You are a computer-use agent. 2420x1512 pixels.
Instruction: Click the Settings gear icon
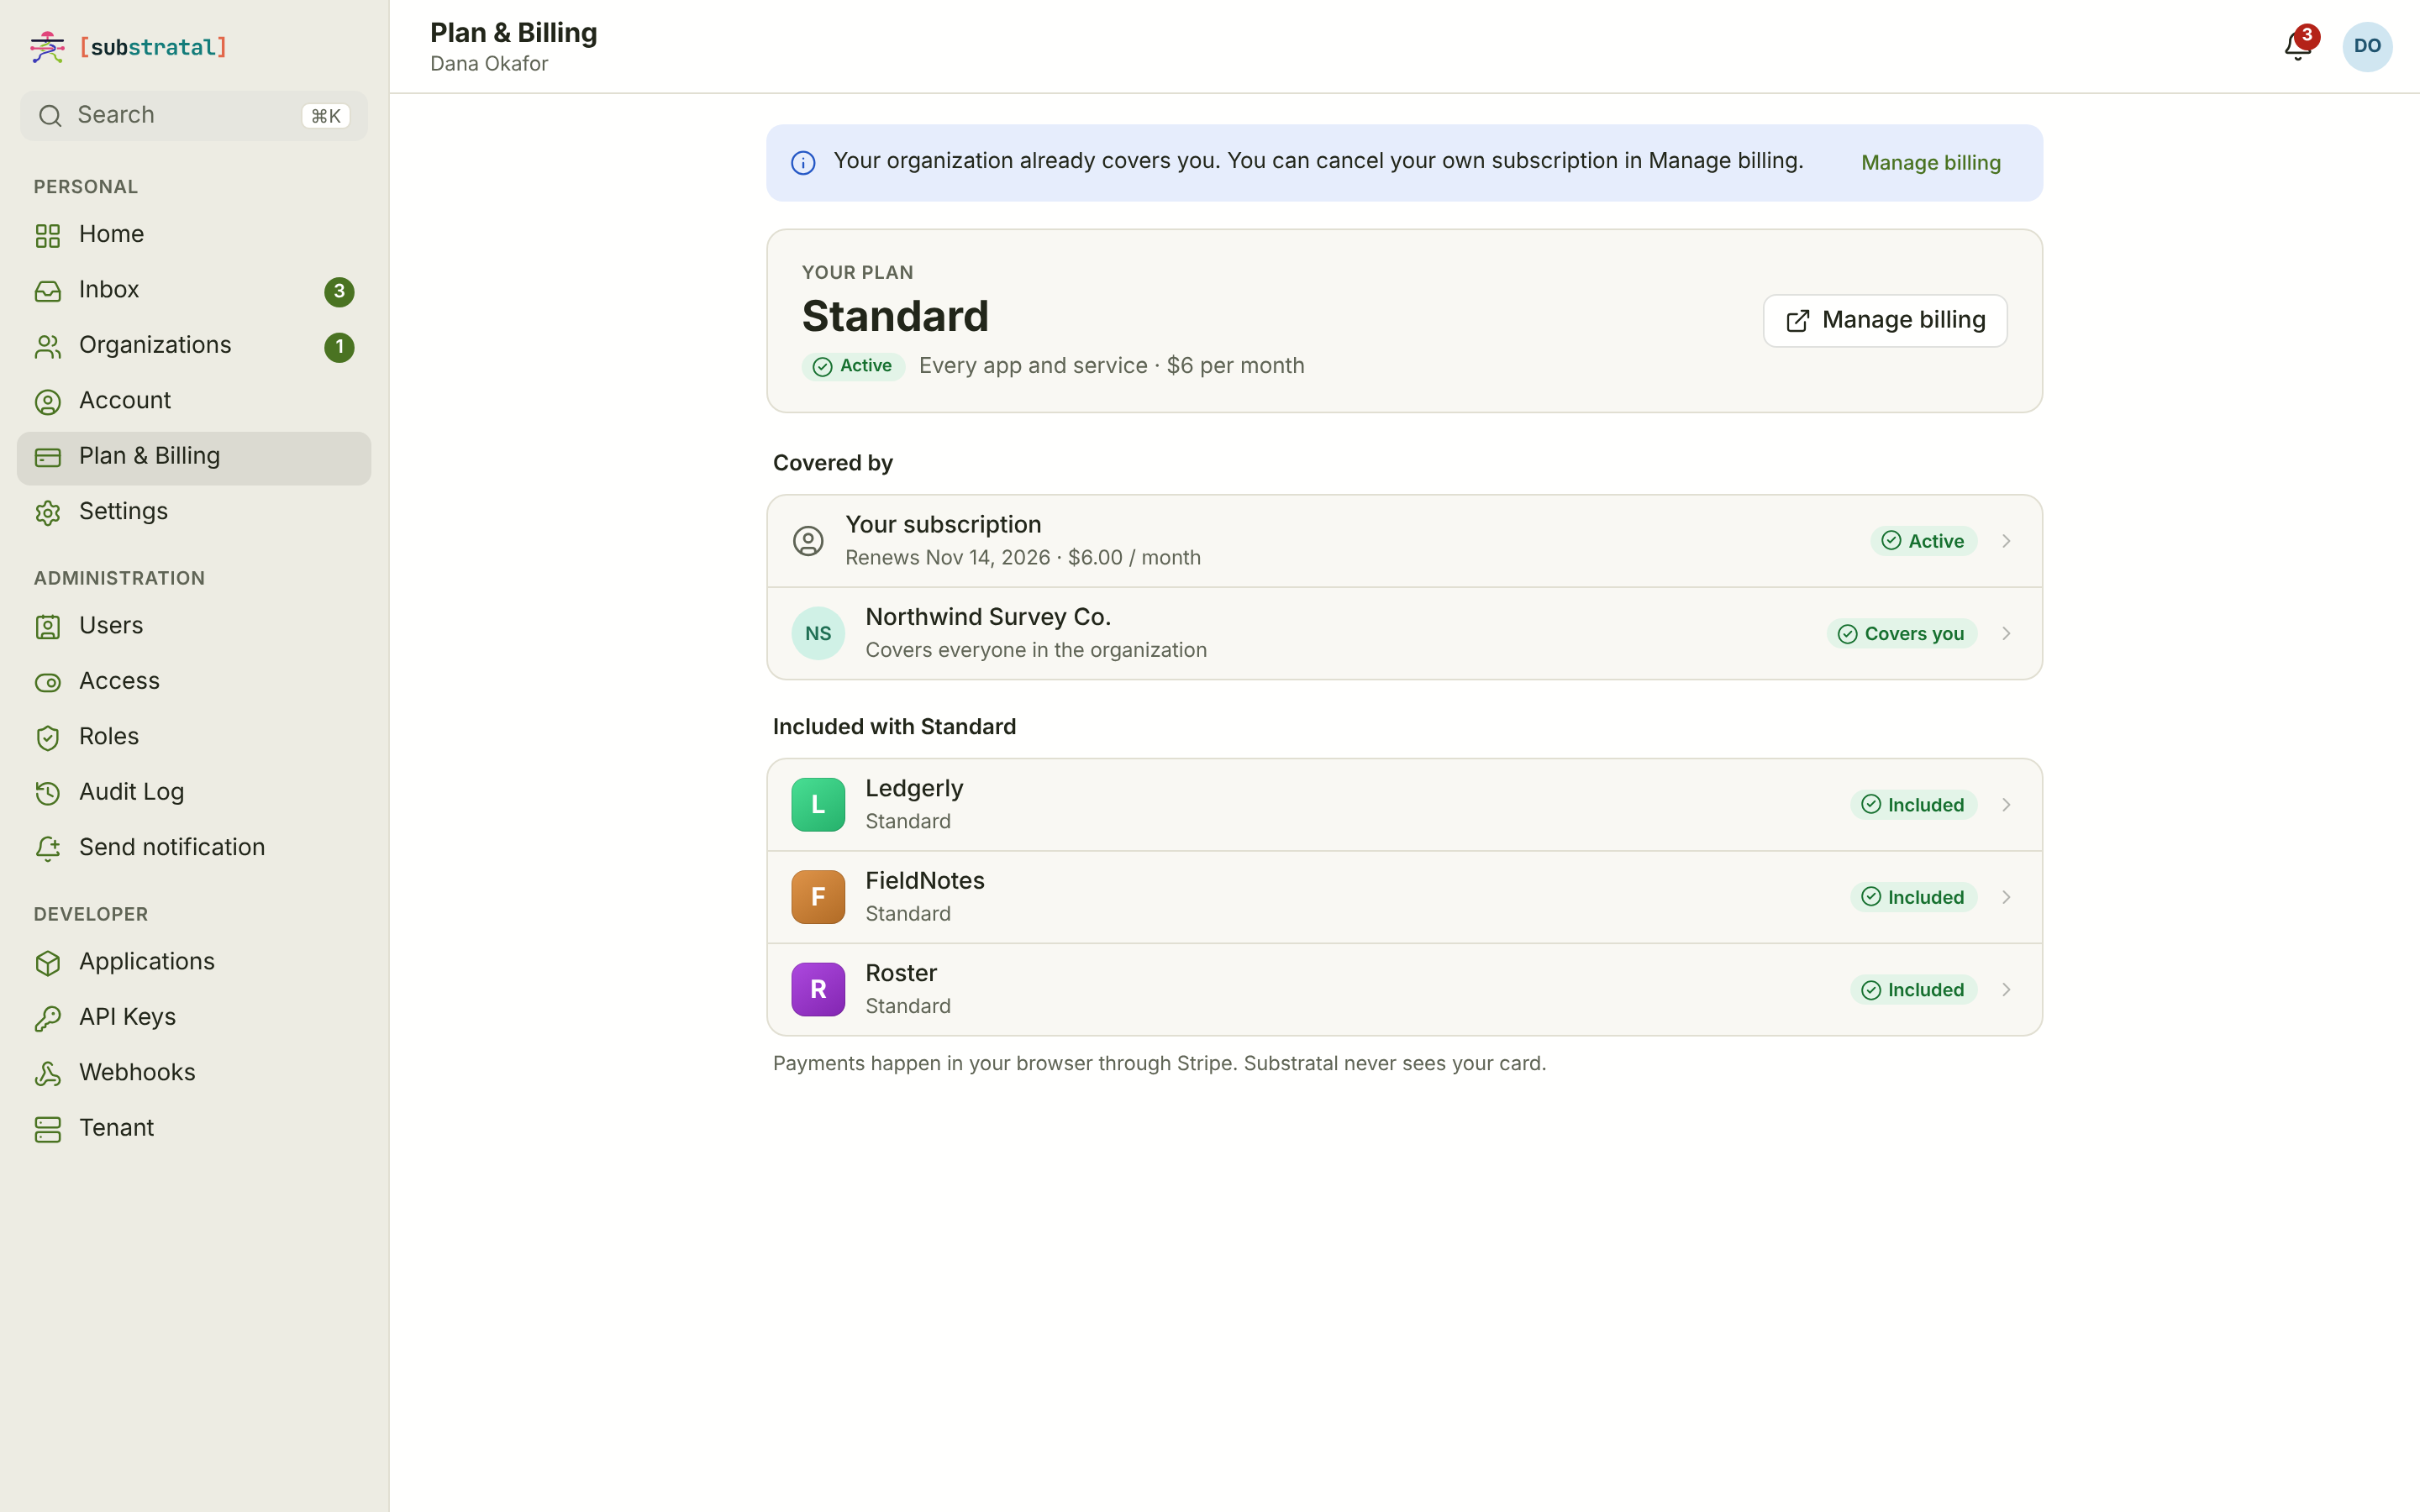coord(48,513)
